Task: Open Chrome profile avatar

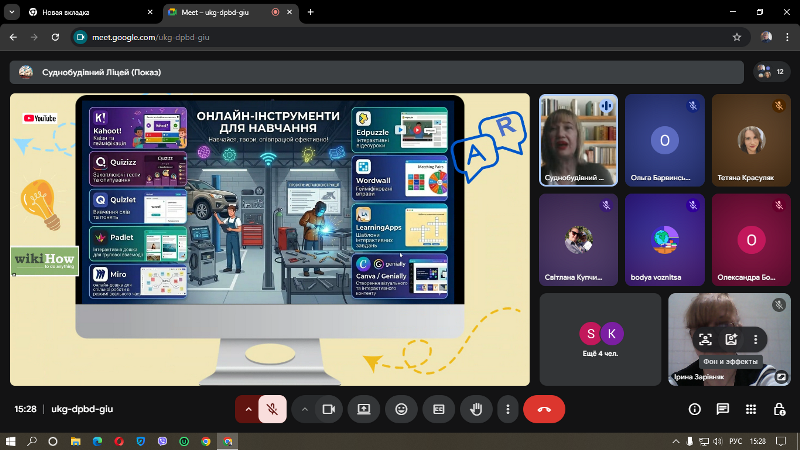Action: (x=766, y=37)
